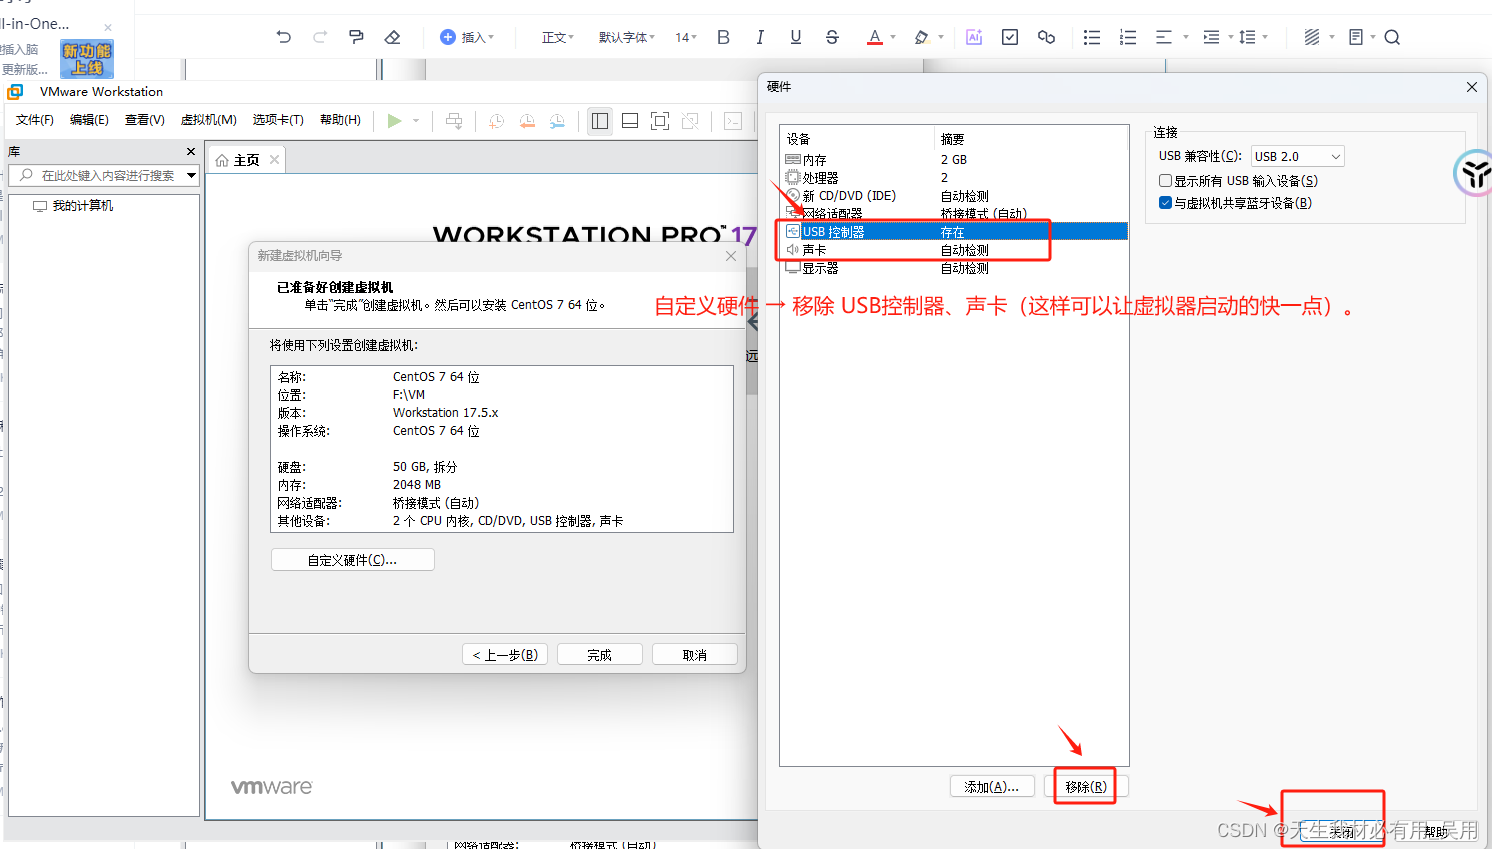Open the 默认字体 font dropdown
This screenshot has height=849, width=1492.
click(627, 37)
